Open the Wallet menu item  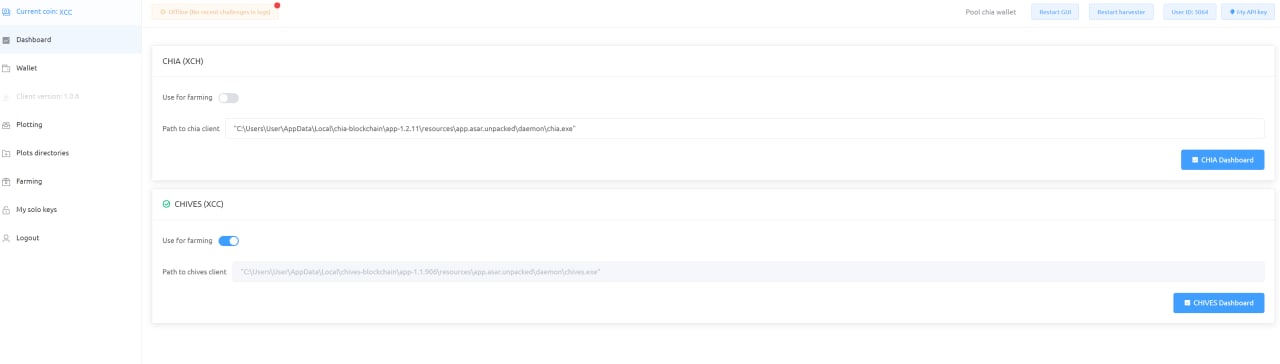click(x=70, y=68)
